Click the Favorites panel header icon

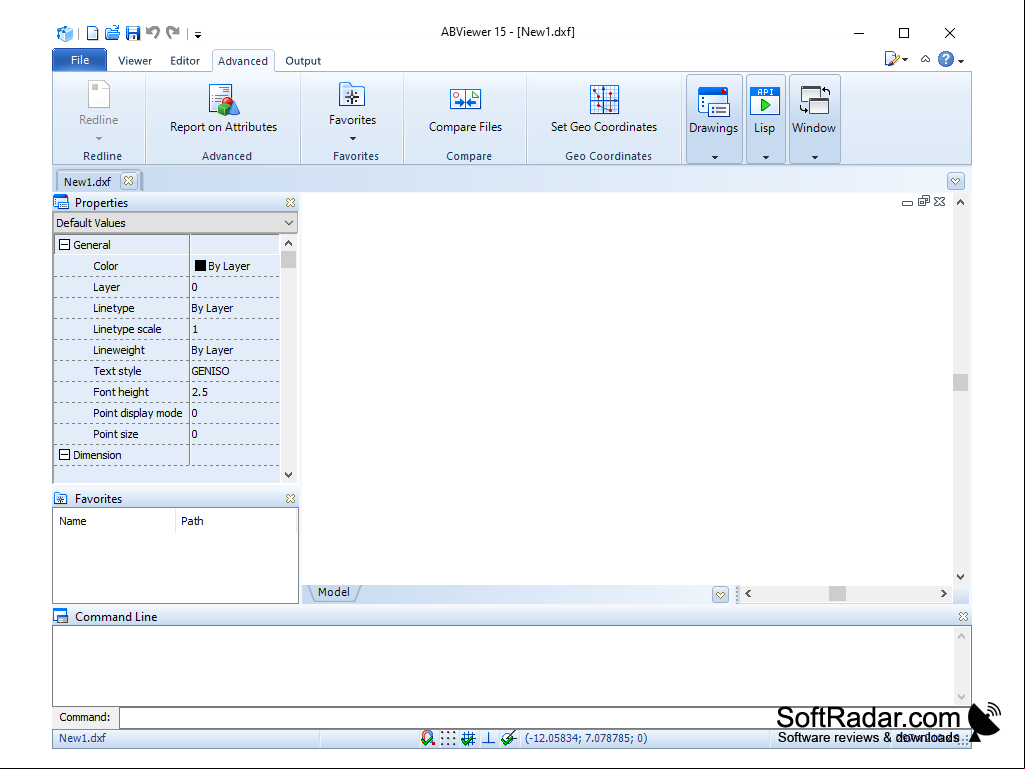tap(61, 498)
